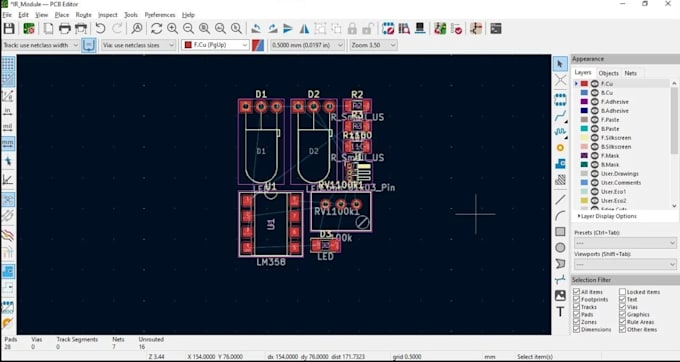Image resolution: width=680 pixels, height=362 pixels.
Task: Expand Layer Display Options
Action: pyautogui.click(x=607, y=216)
